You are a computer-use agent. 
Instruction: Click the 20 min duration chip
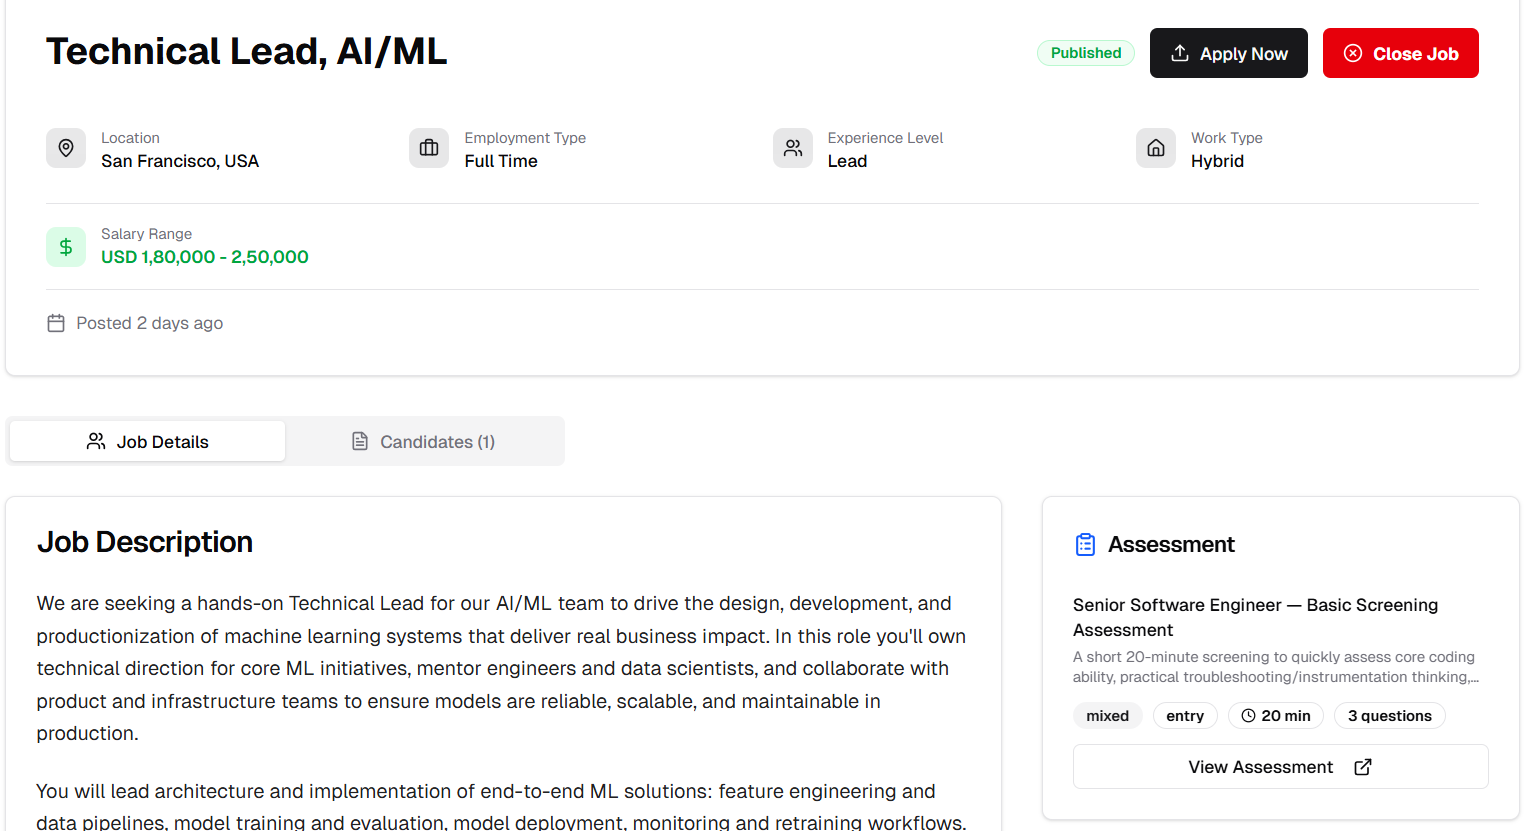(1276, 715)
